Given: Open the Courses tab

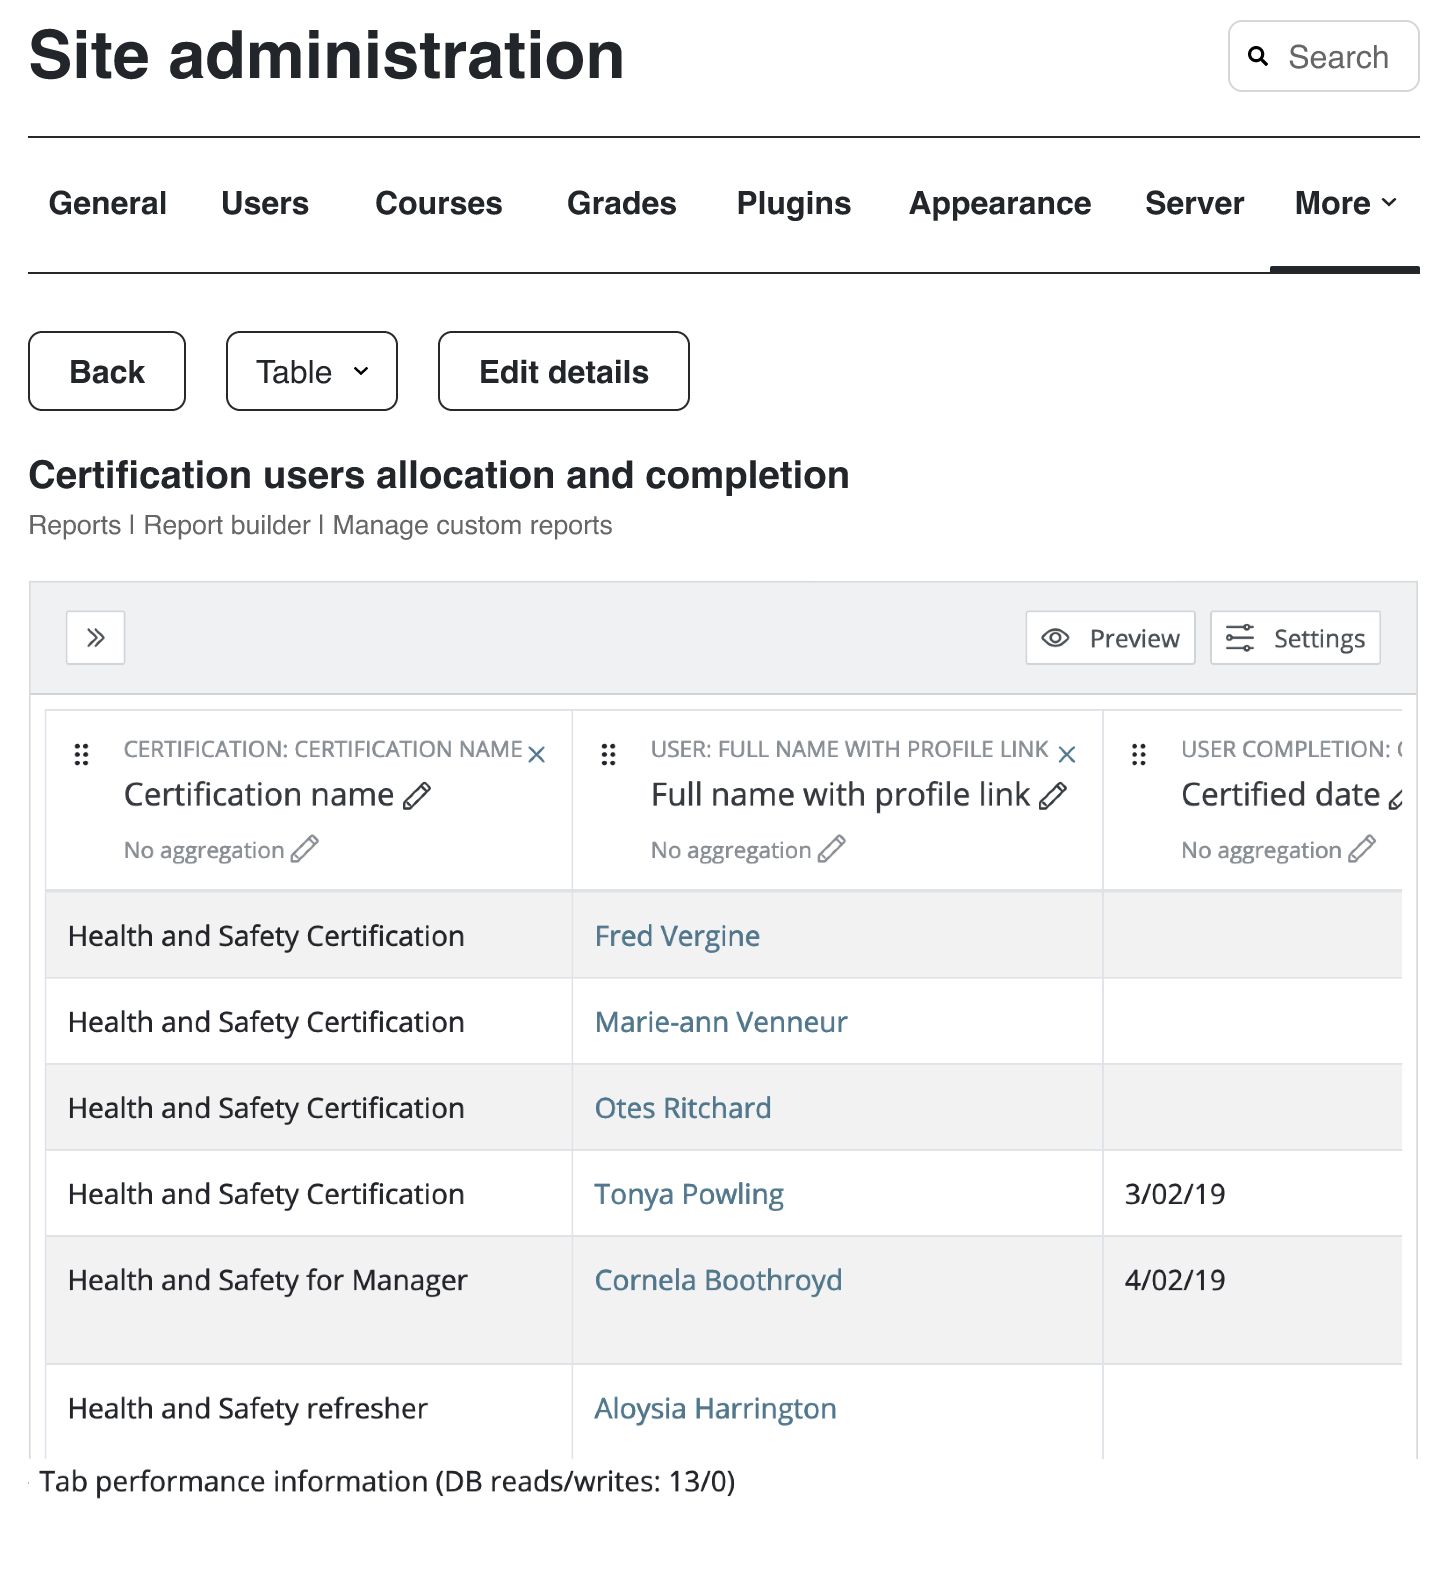Looking at the screenshot, I should 439,203.
